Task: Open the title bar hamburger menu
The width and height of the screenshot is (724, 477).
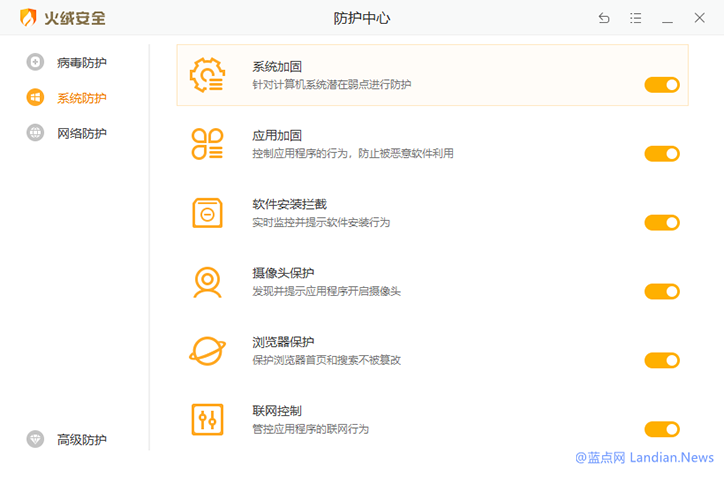Action: pyautogui.click(x=636, y=18)
